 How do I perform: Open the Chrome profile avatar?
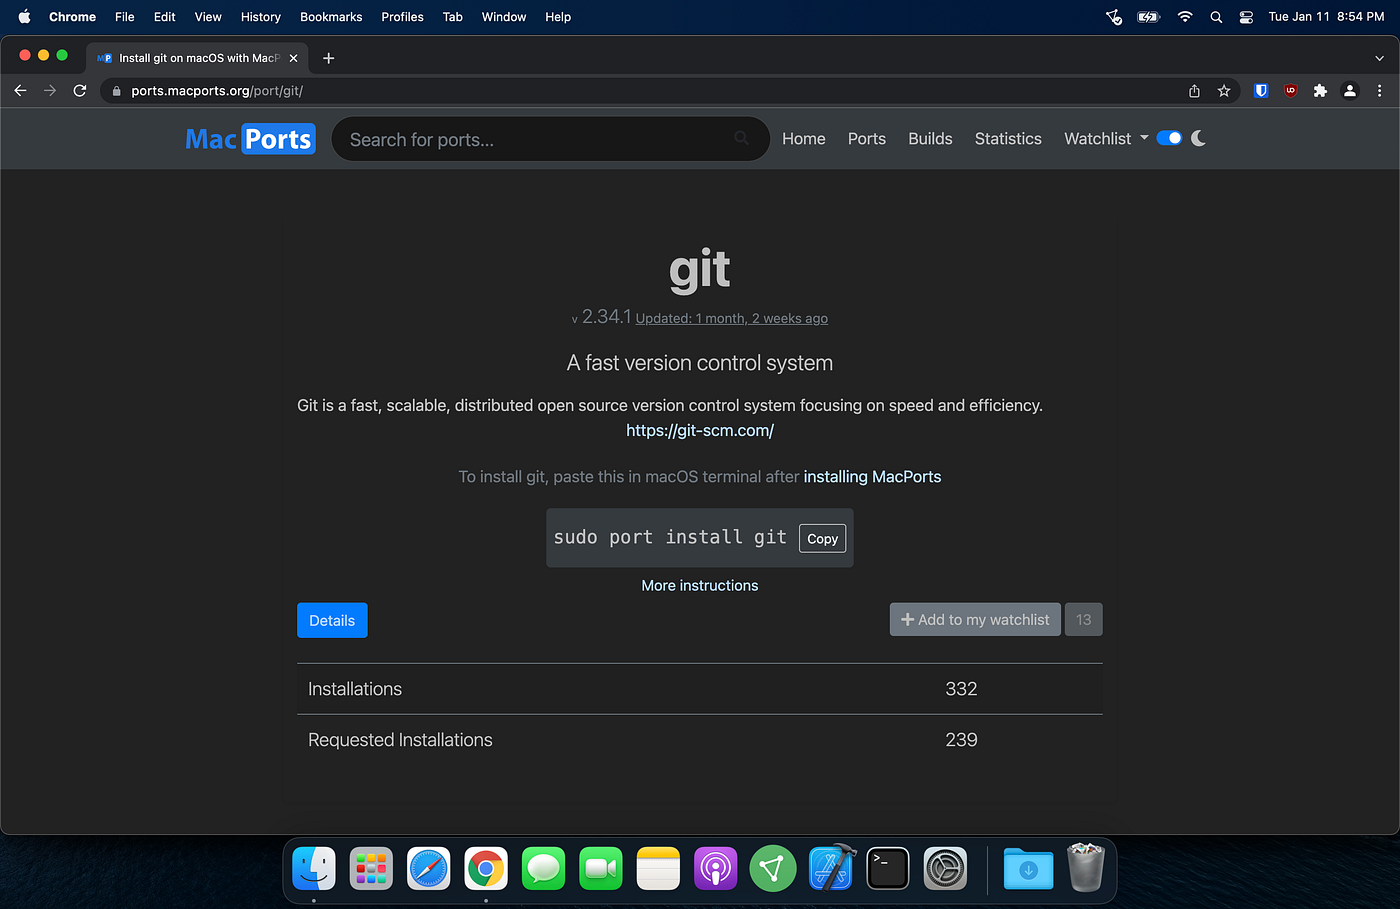tap(1350, 91)
